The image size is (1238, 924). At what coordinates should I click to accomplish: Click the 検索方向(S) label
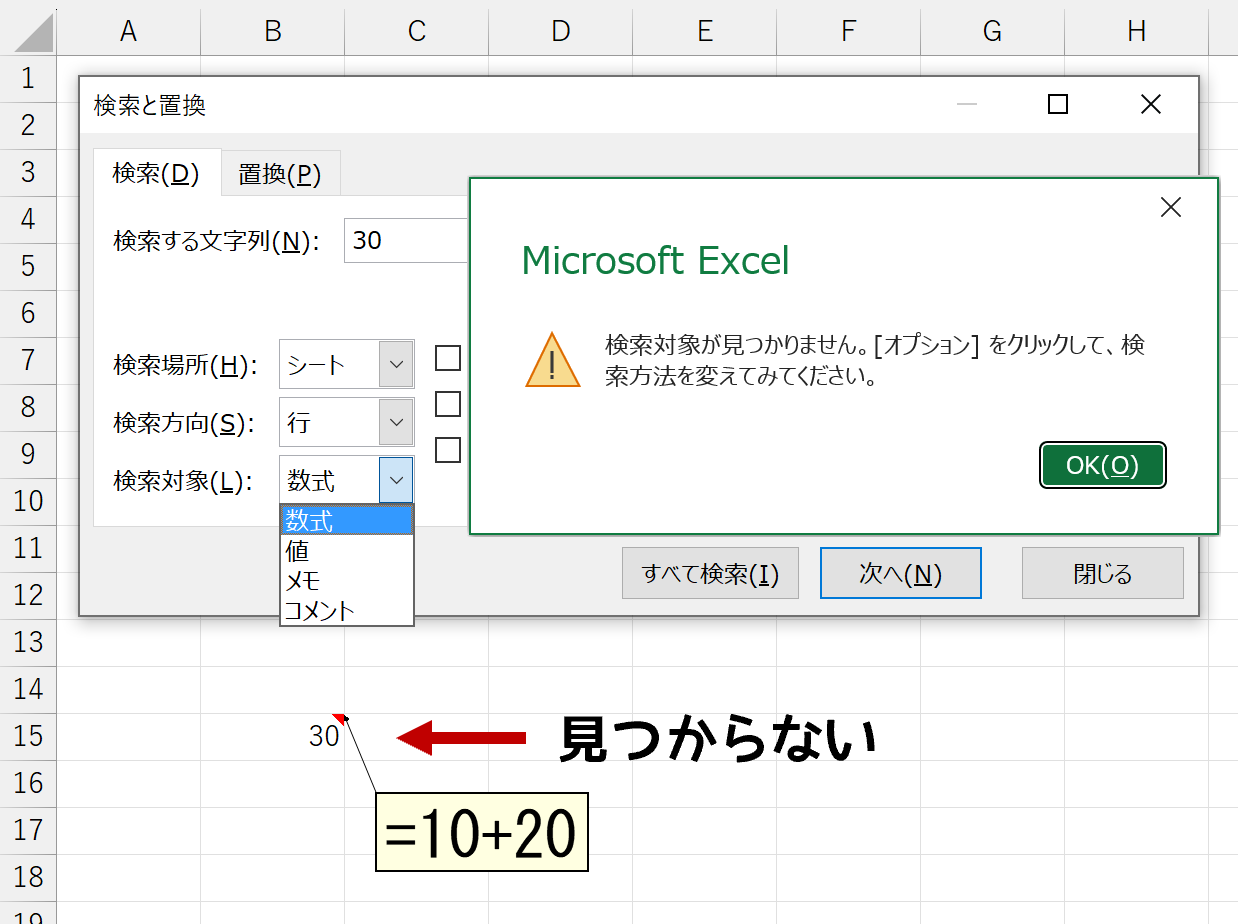point(184,424)
